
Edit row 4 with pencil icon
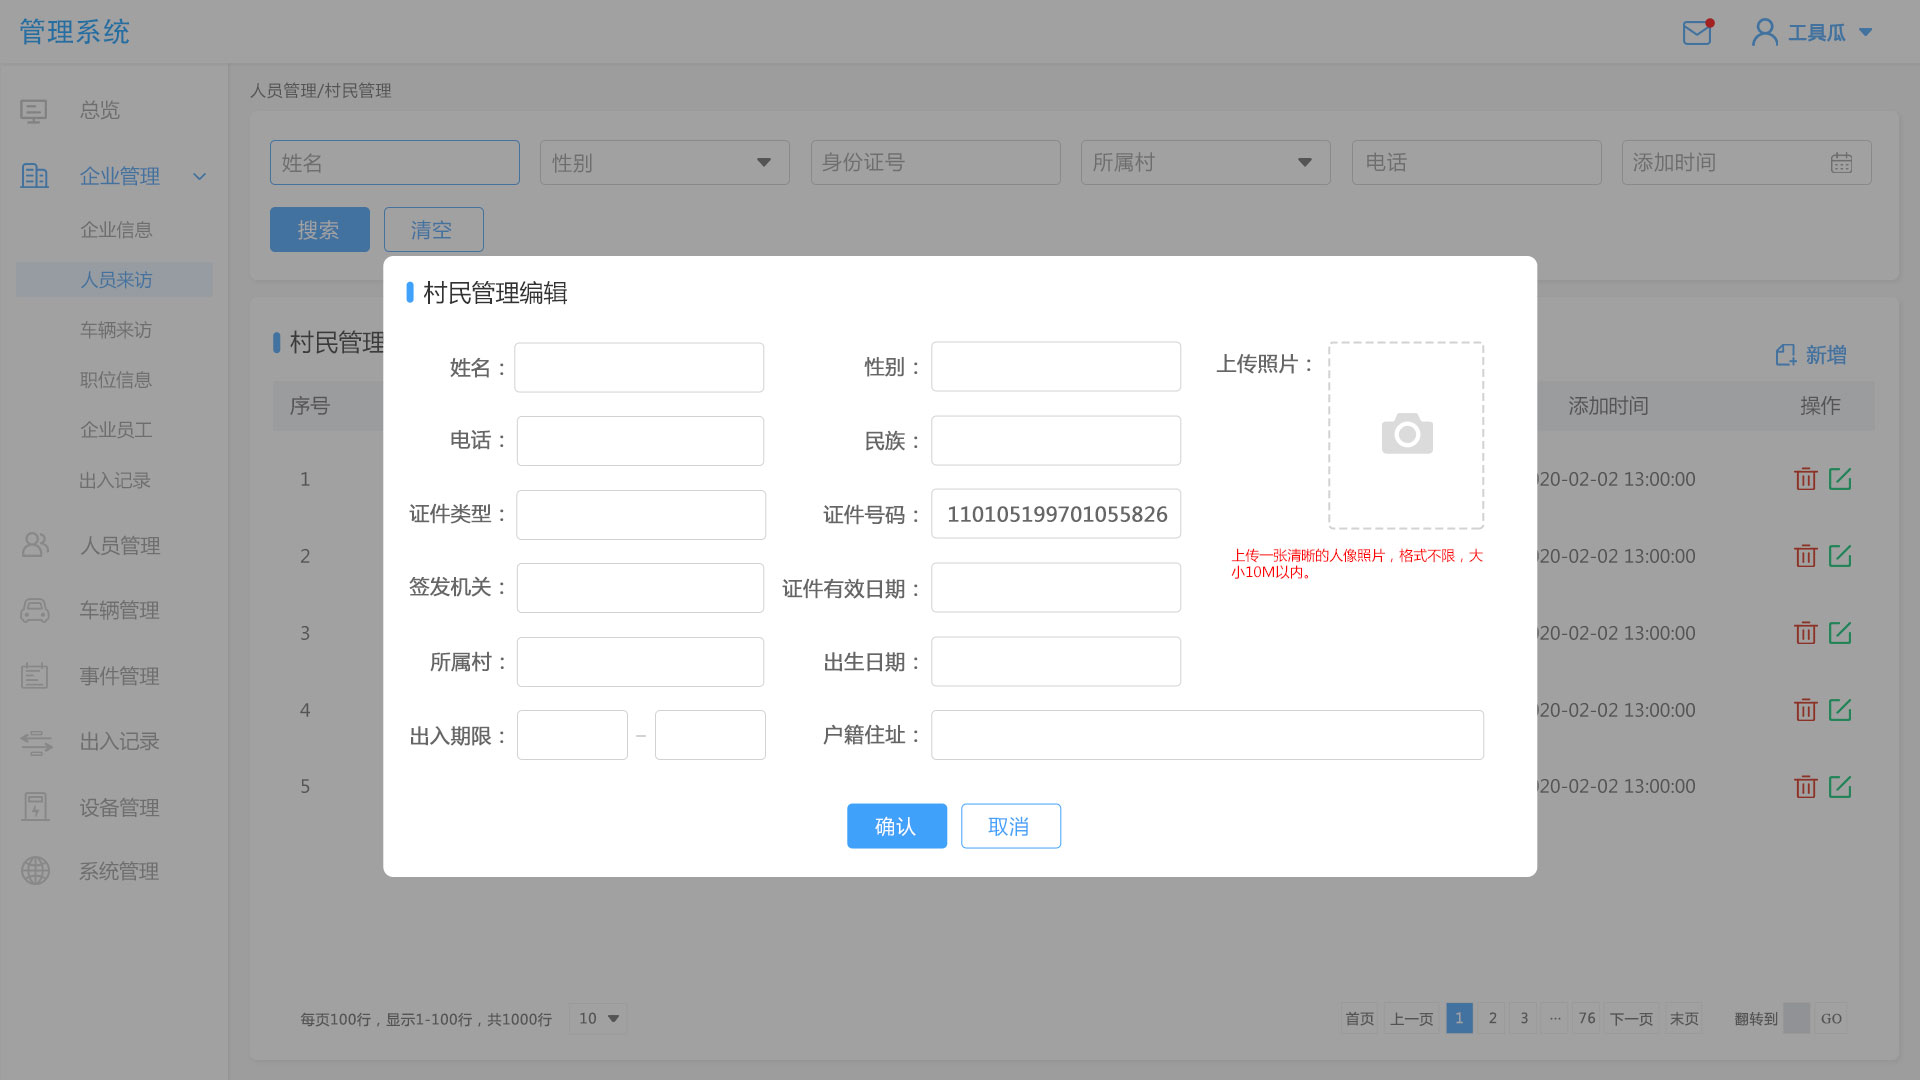pos(1840,710)
